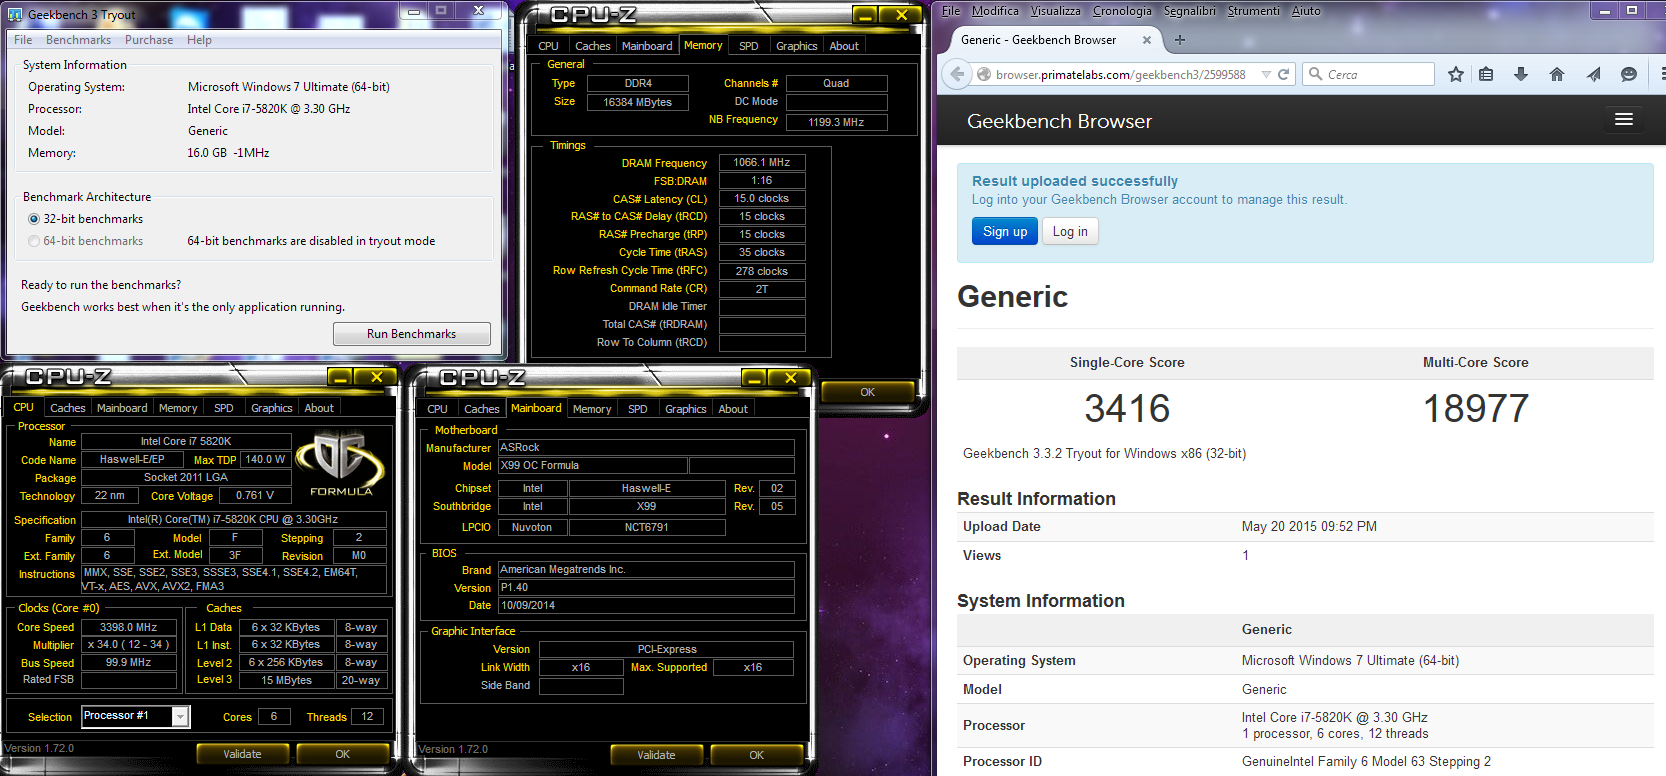The height and width of the screenshot is (776, 1666).
Task: Click Validate in CPU-Z CPU window
Action: [242, 754]
